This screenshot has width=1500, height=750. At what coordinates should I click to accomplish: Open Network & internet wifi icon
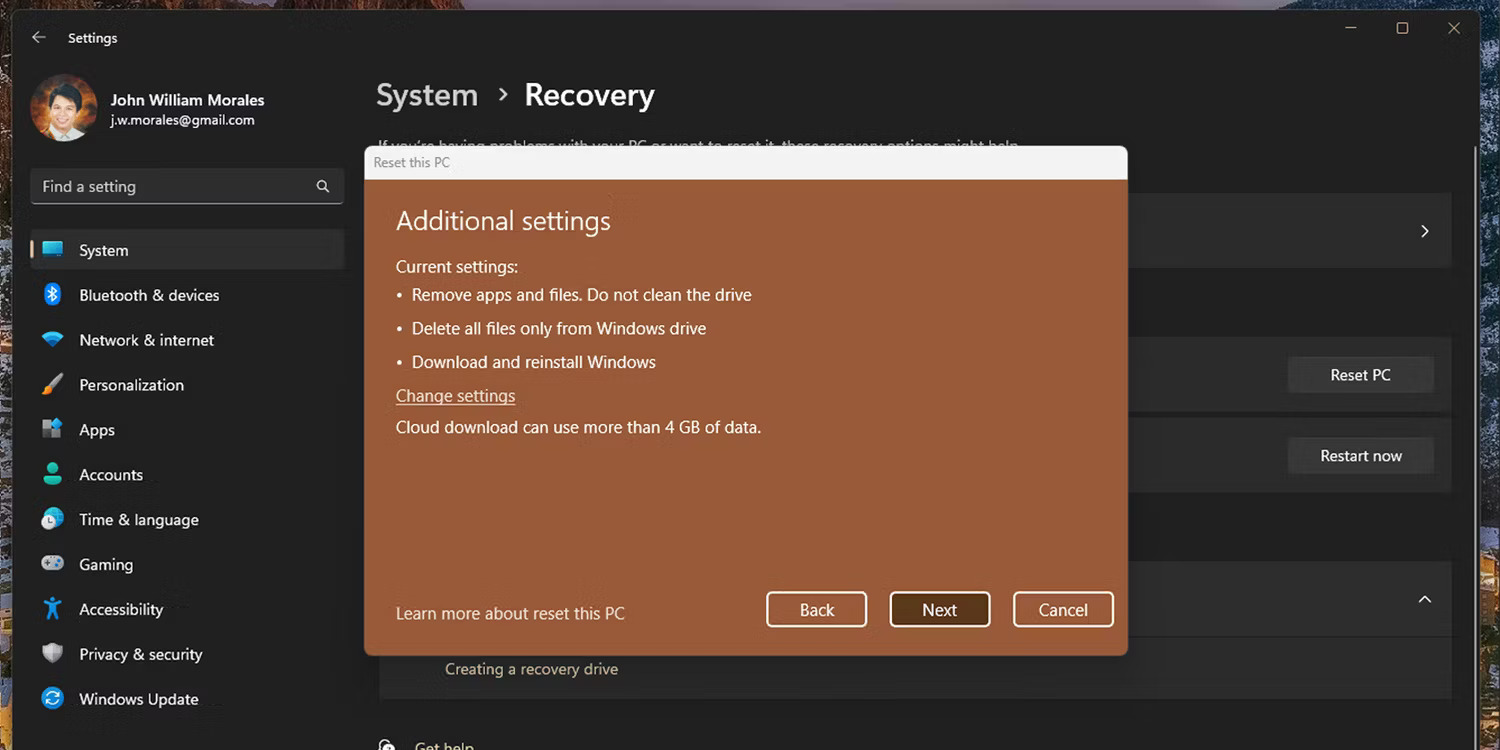pyautogui.click(x=52, y=340)
